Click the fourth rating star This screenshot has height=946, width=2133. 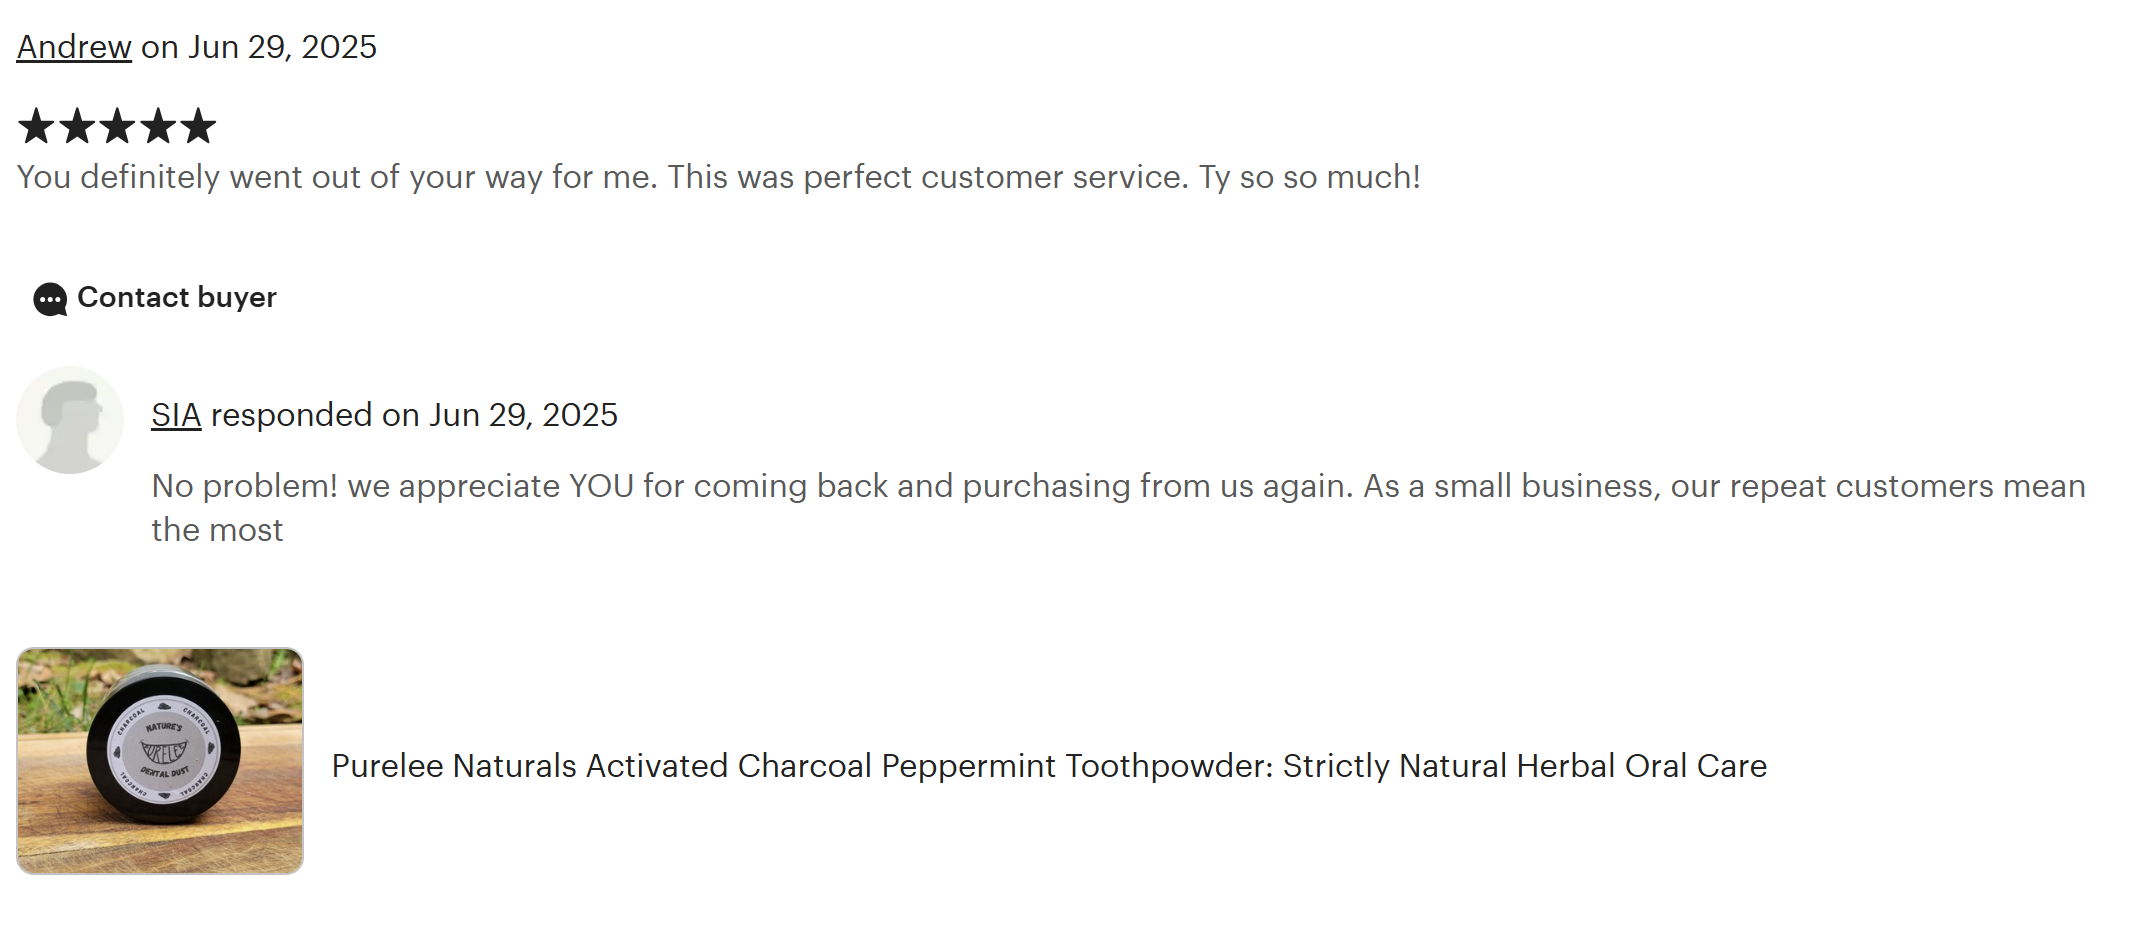158,126
